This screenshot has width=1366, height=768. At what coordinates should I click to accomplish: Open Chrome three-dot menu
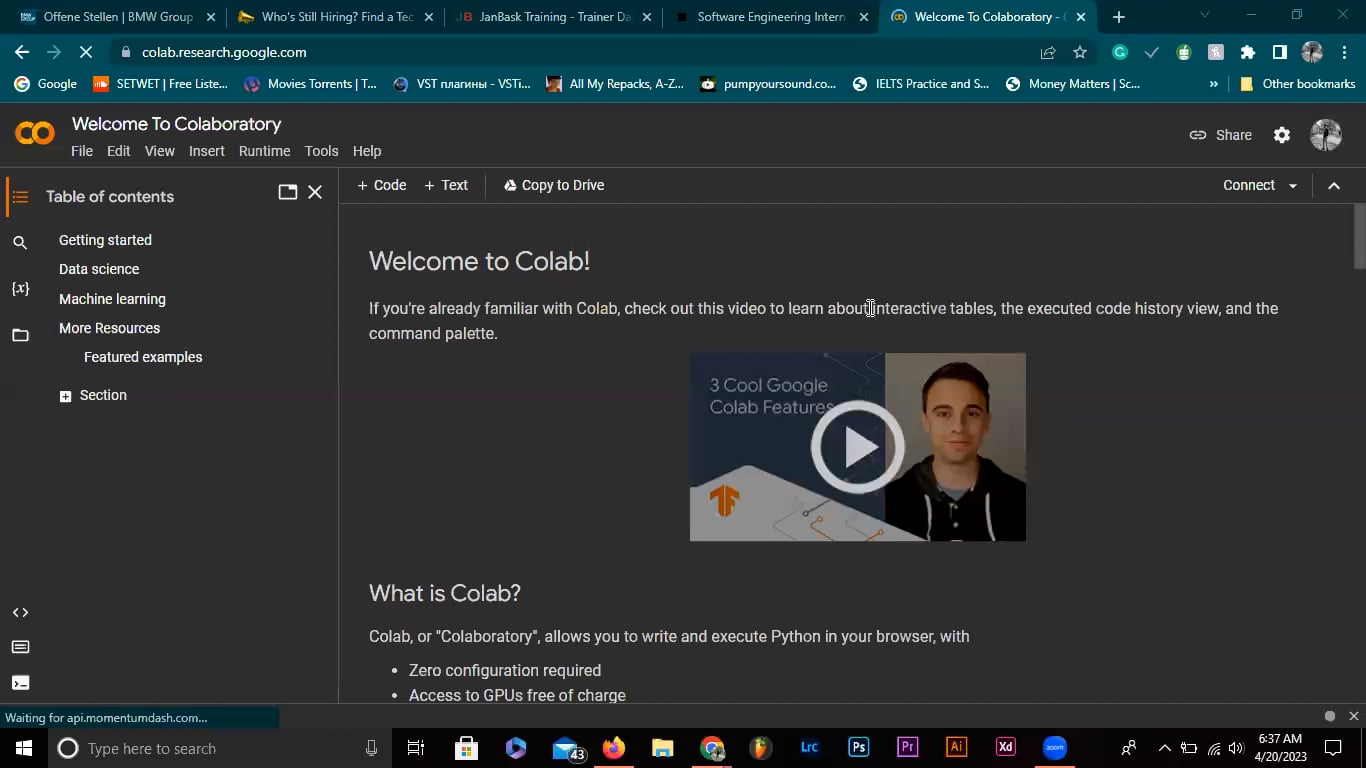(x=1344, y=52)
